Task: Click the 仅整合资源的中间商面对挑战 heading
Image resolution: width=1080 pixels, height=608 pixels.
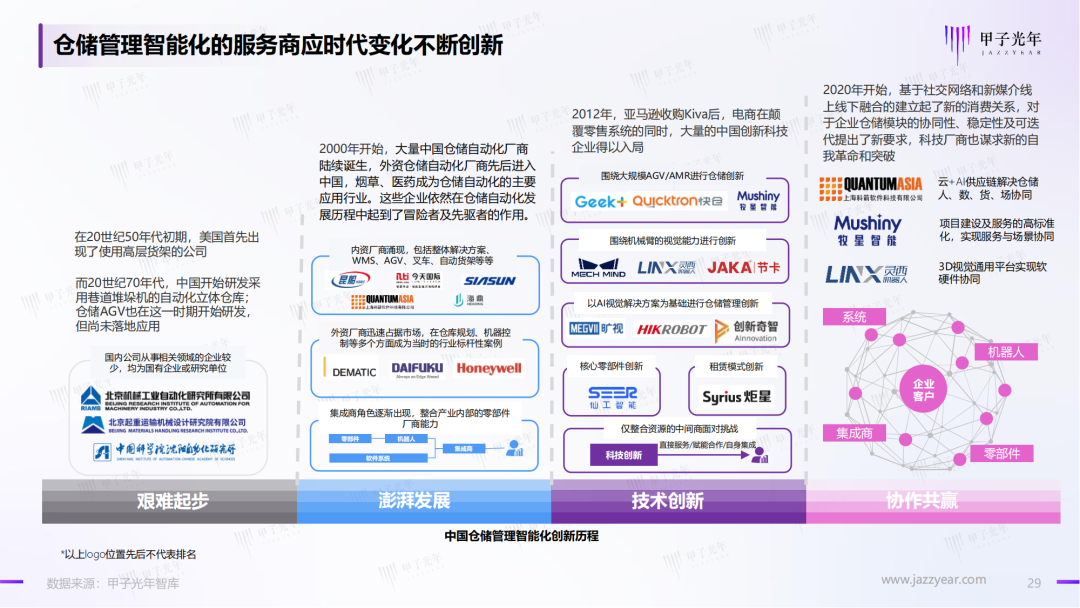Action: 679,429
